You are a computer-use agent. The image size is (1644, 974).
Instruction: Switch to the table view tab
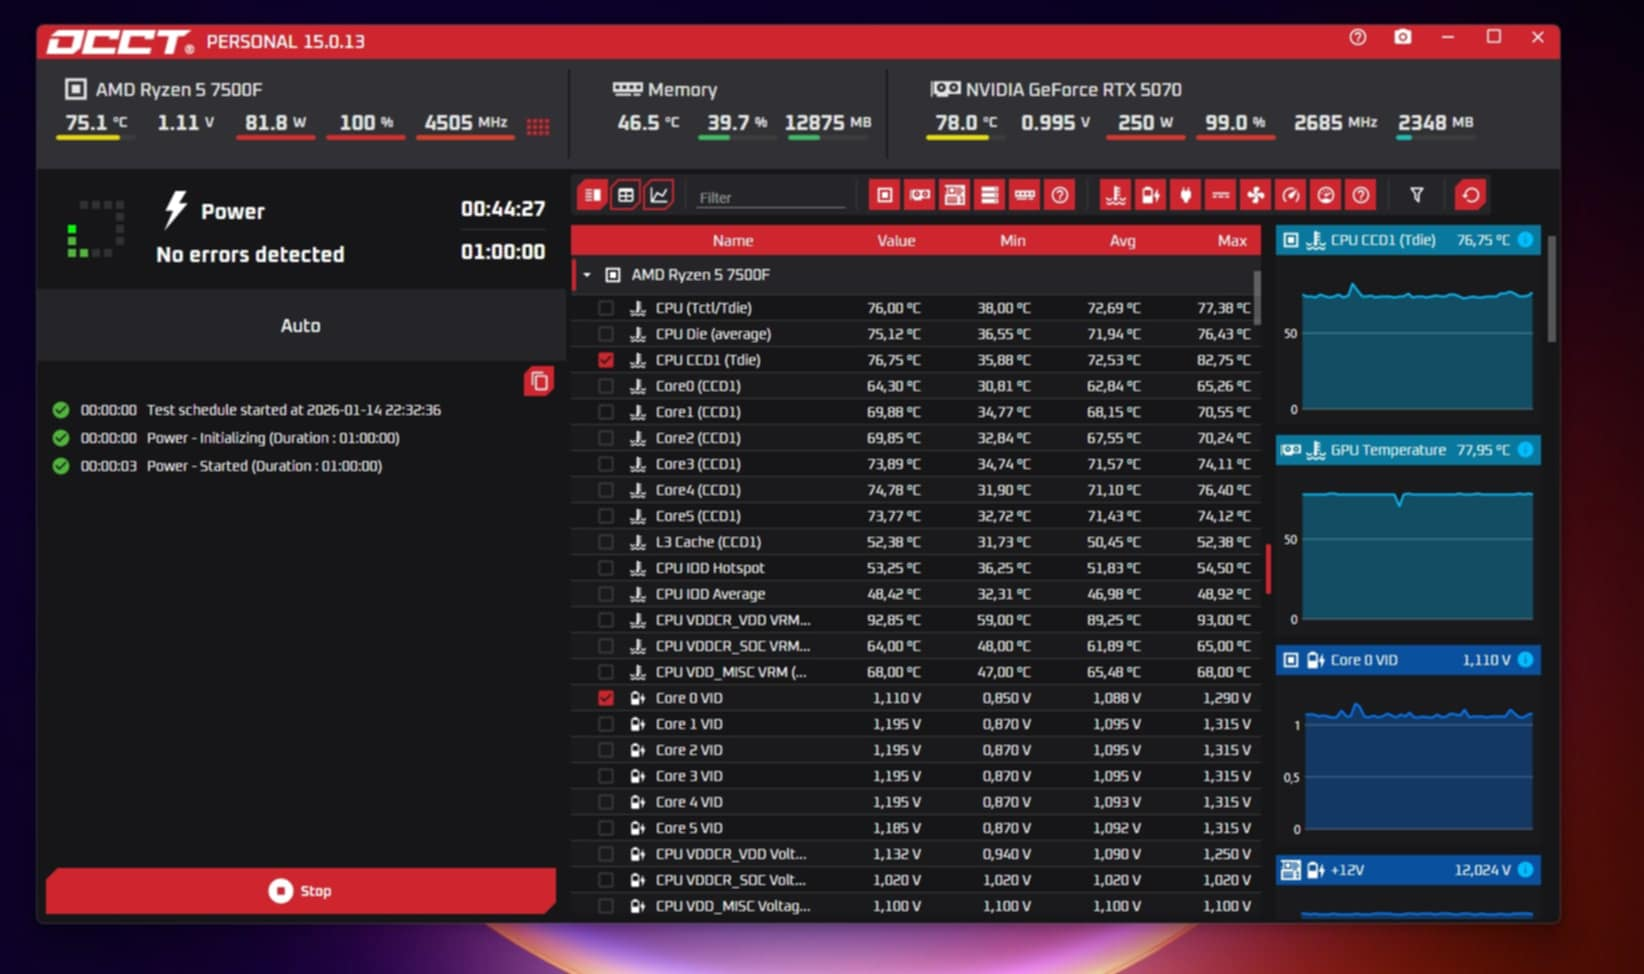tap(626, 195)
